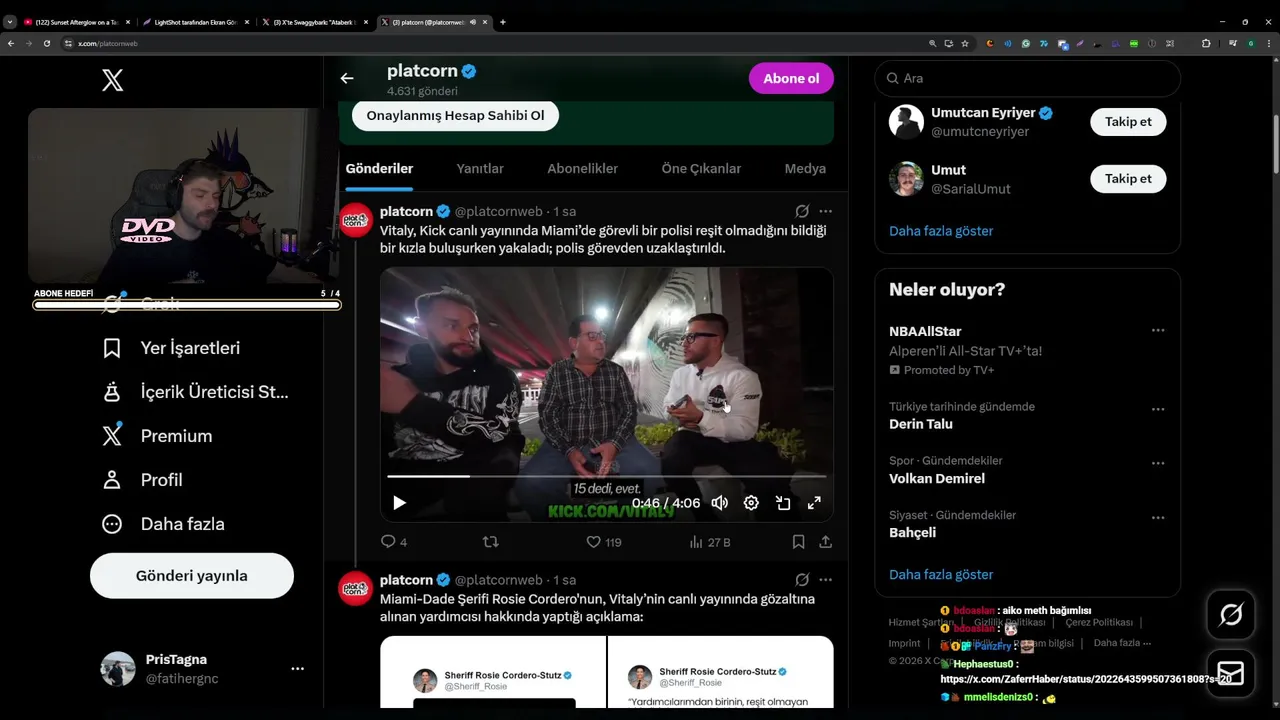This screenshot has width=1280, height=720.
Task: Open Profil from the sidebar
Action: point(142,480)
